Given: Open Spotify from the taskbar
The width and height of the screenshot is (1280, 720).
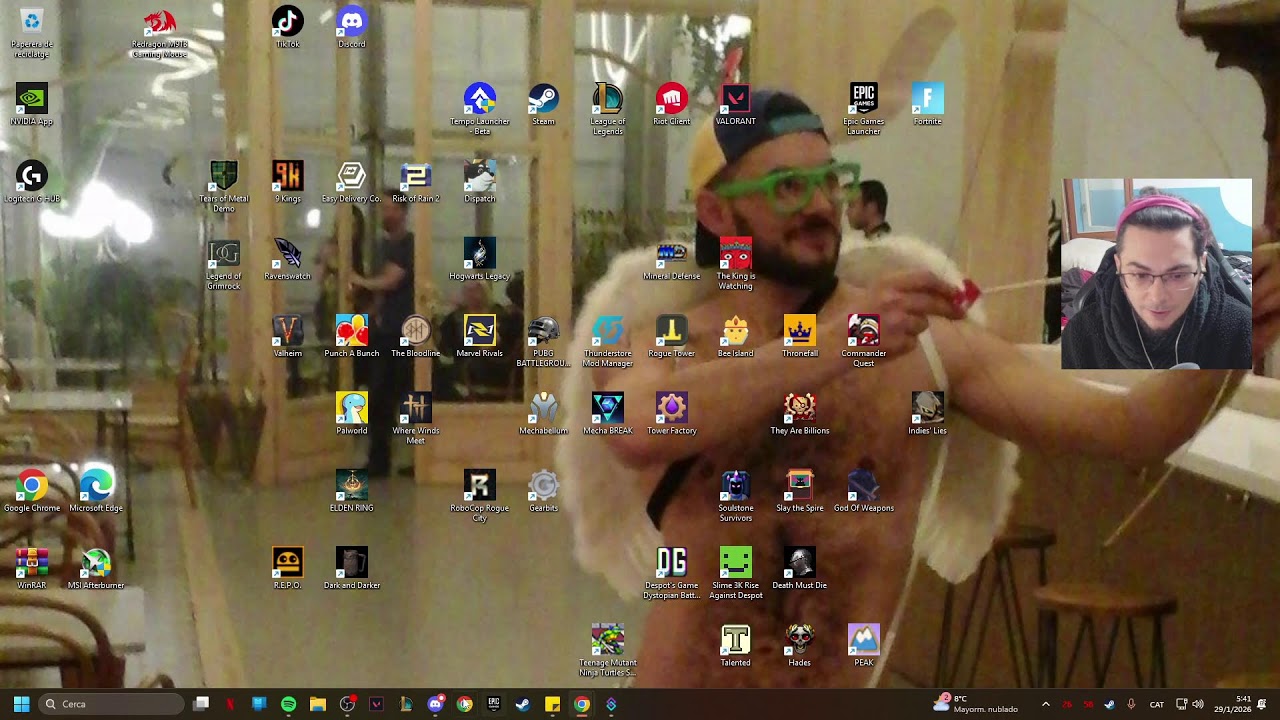Looking at the screenshot, I should tap(288, 704).
